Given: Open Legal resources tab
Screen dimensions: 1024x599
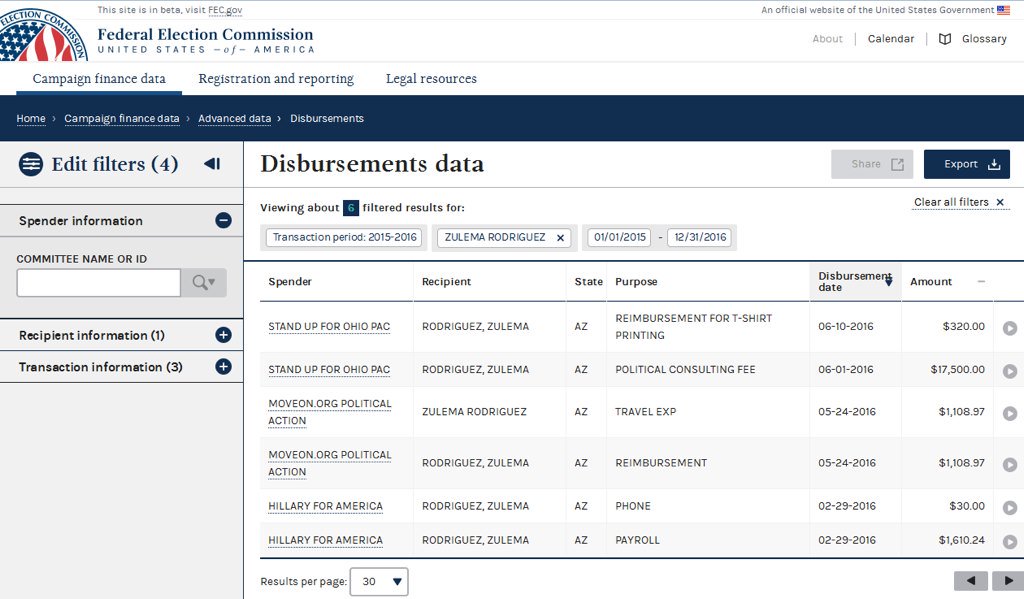Looking at the screenshot, I should (431, 79).
